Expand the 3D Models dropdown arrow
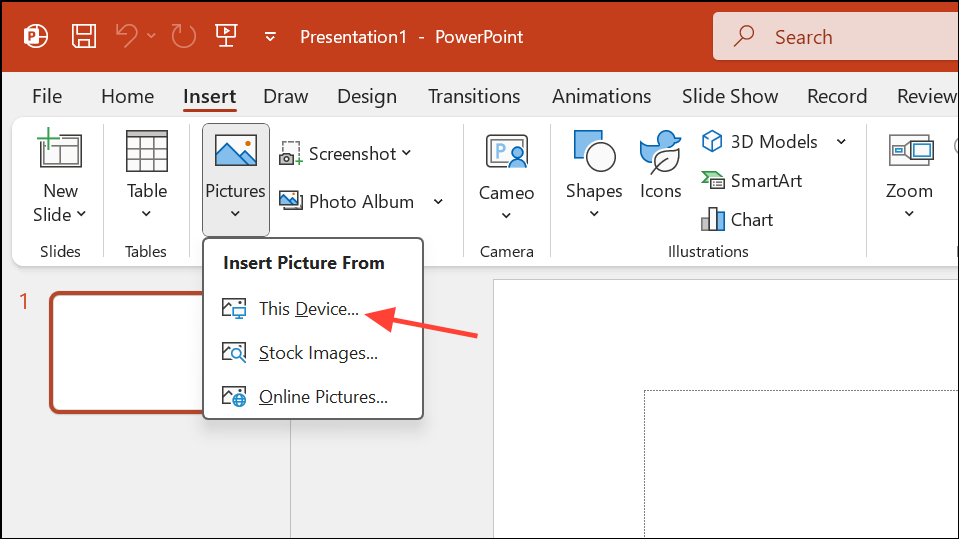Image resolution: width=959 pixels, height=539 pixels. 841,142
